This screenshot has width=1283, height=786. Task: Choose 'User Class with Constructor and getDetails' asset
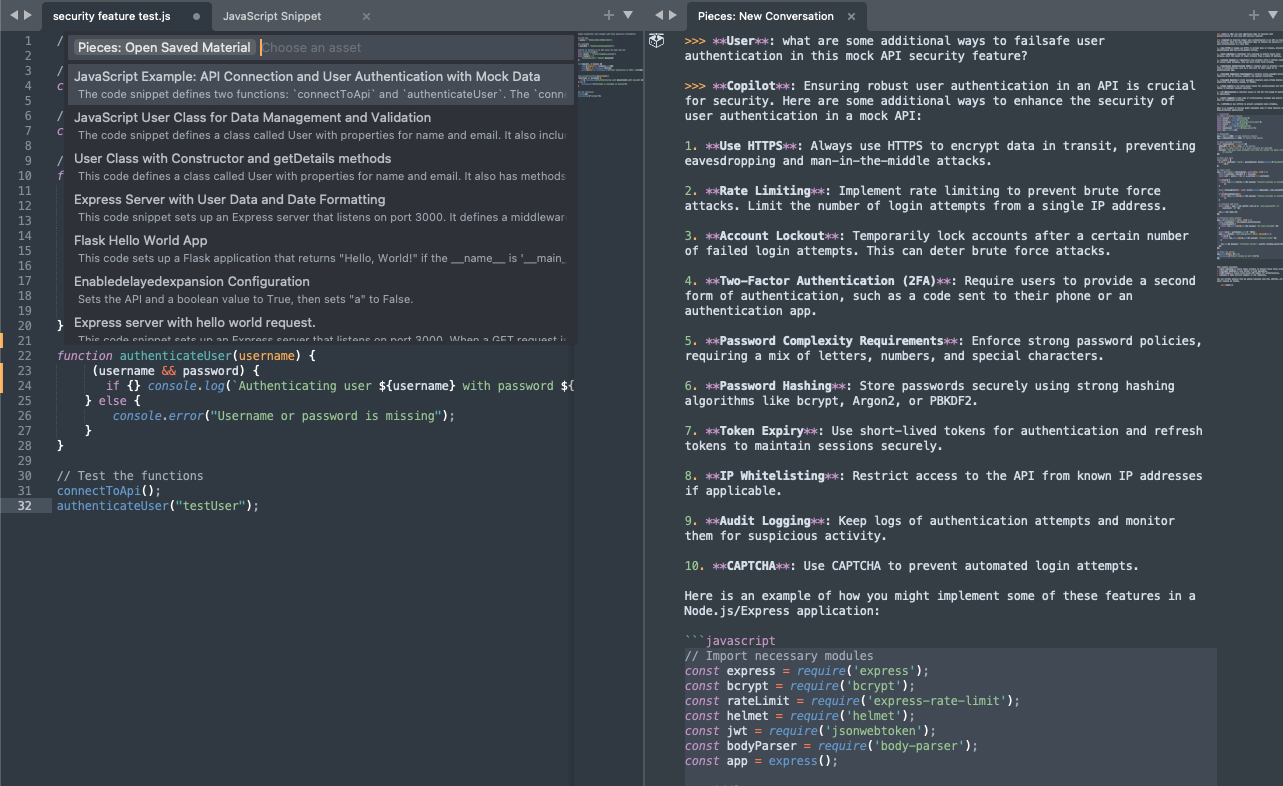point(321,166)
